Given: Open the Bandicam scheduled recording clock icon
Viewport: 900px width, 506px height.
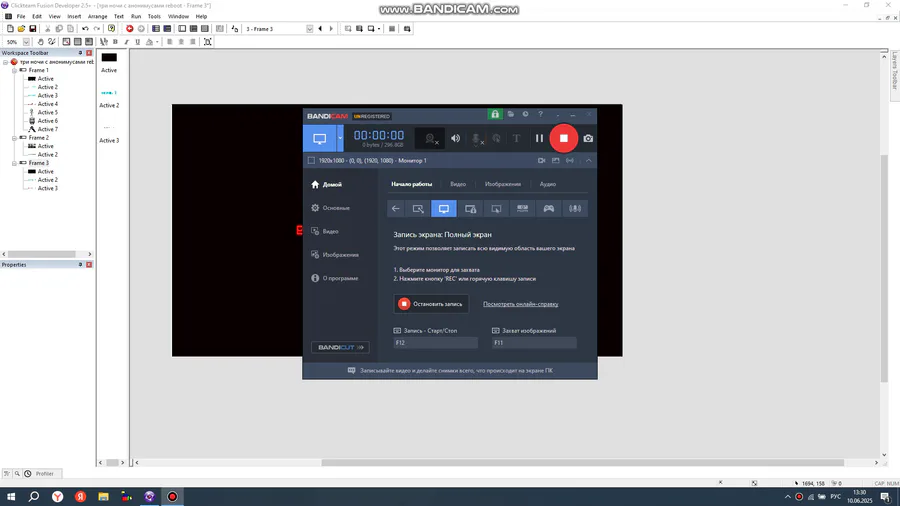Looking at the screenshot, I should (525, 114).
